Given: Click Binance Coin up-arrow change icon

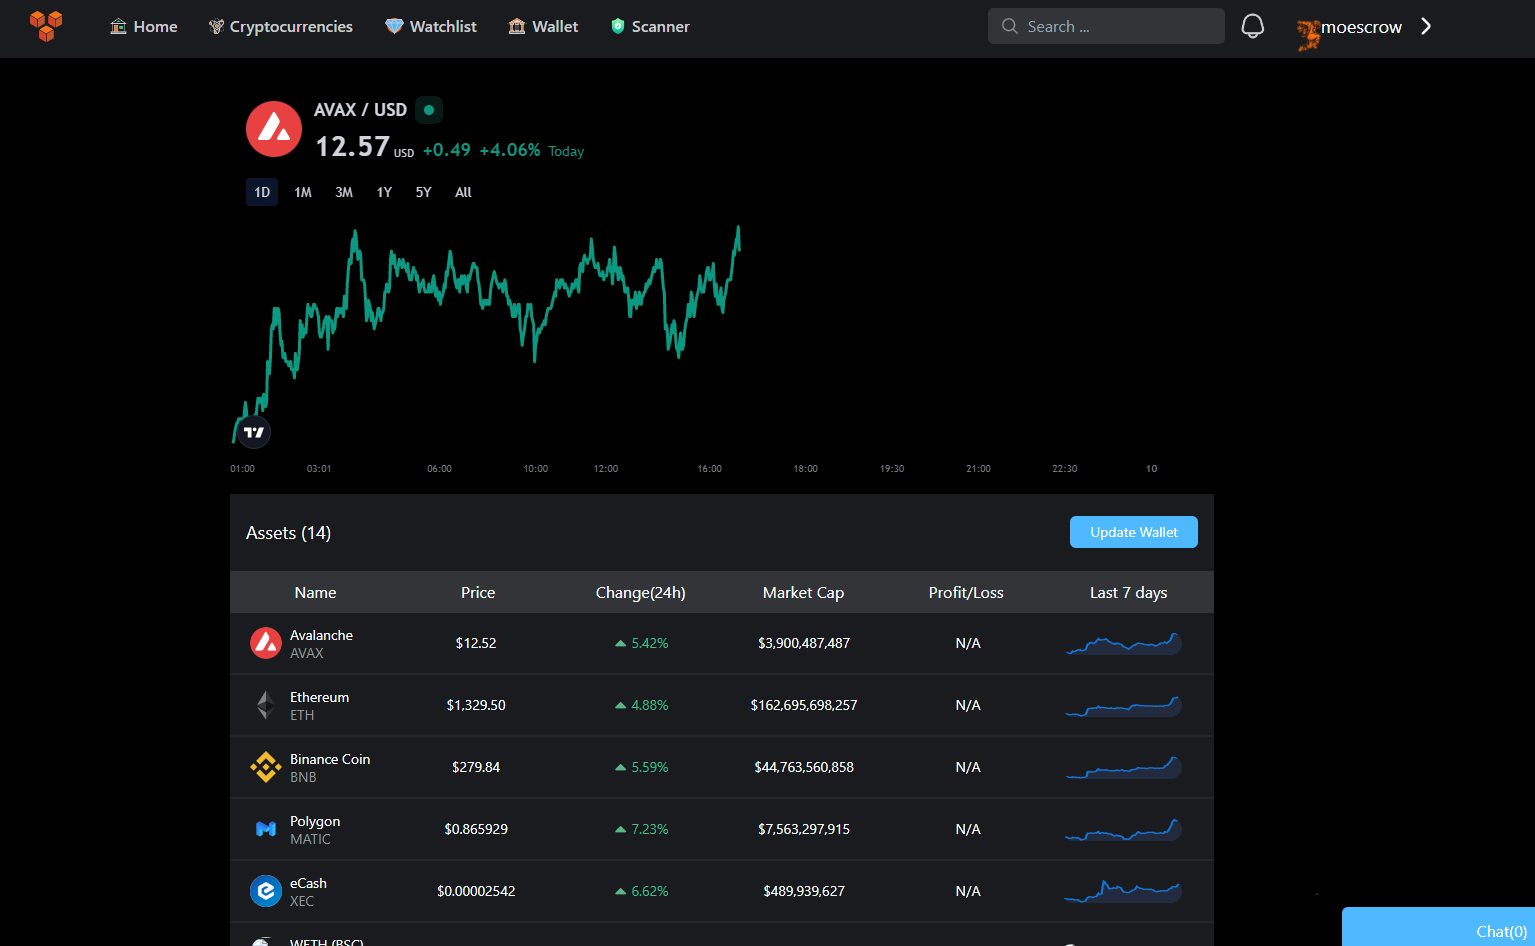Looking at the screenshot, I should coord(621,767).
